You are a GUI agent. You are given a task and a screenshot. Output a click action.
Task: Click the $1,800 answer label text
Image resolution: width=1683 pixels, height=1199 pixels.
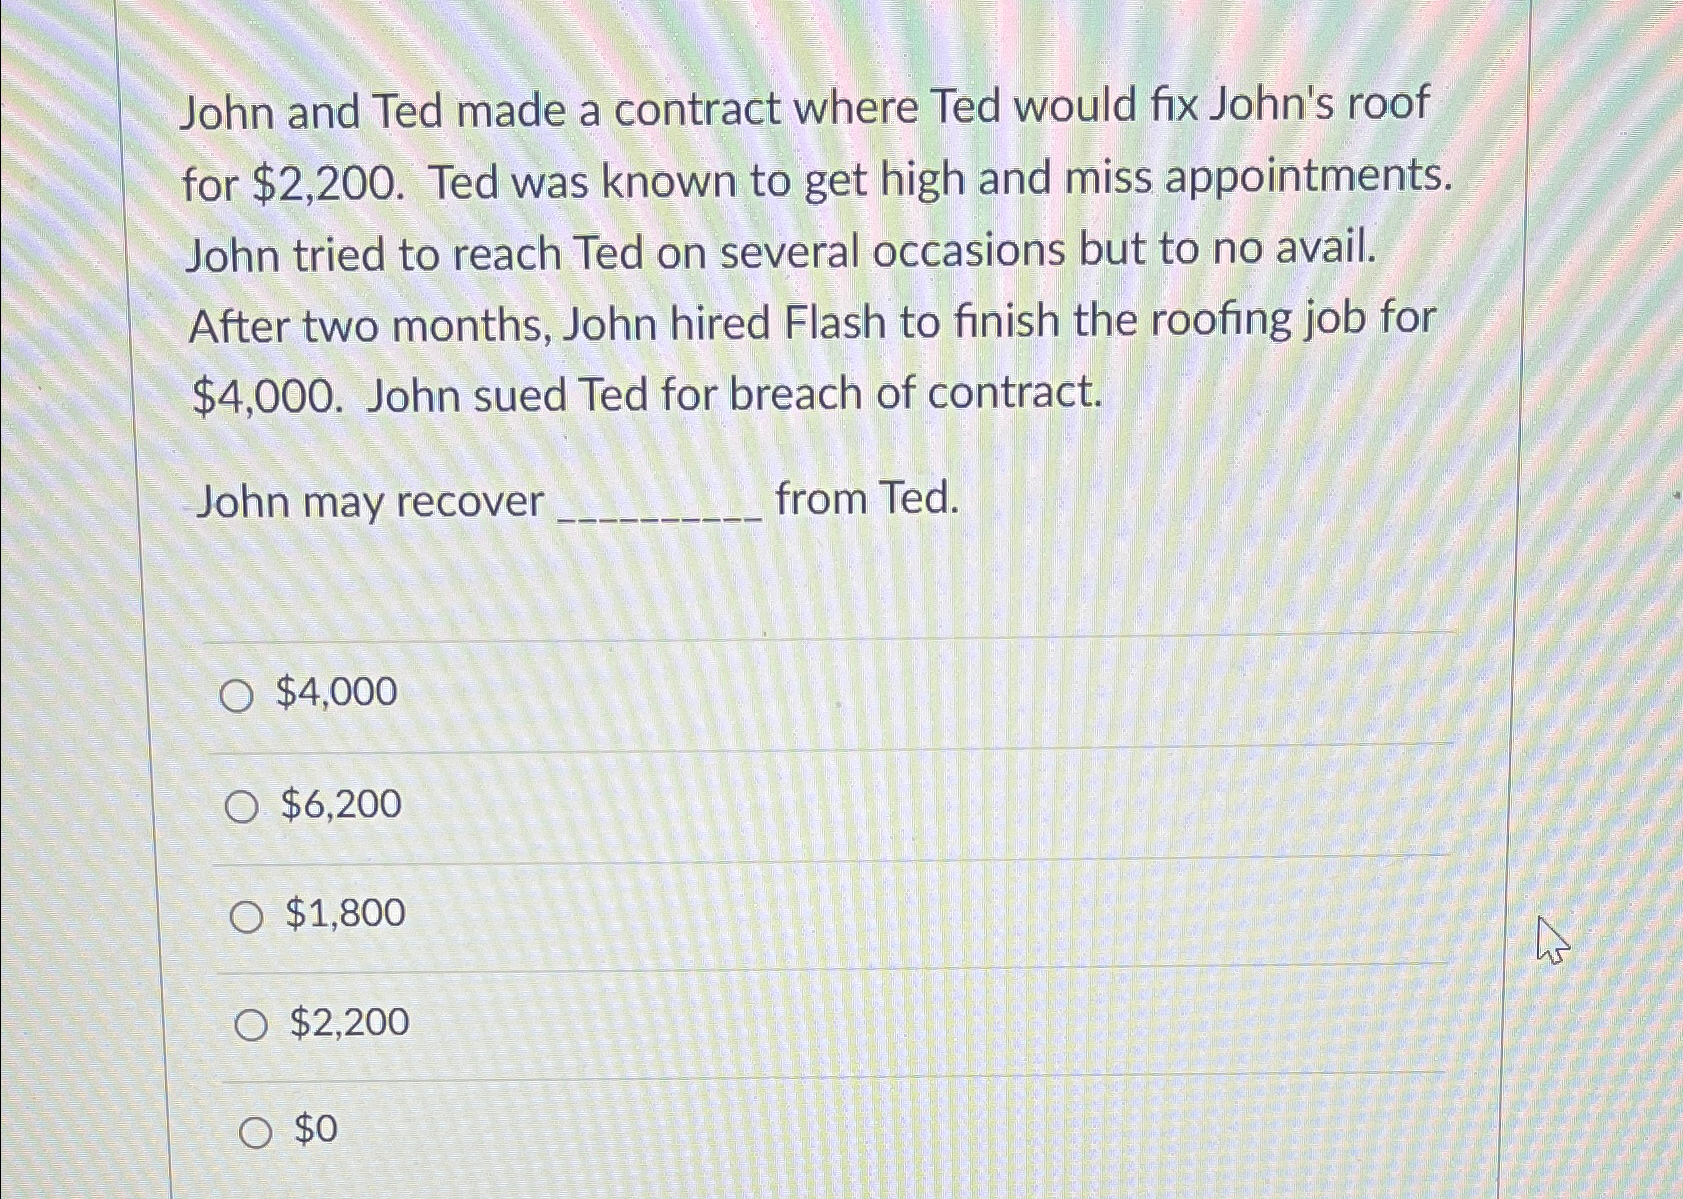[x=345, y=914]
